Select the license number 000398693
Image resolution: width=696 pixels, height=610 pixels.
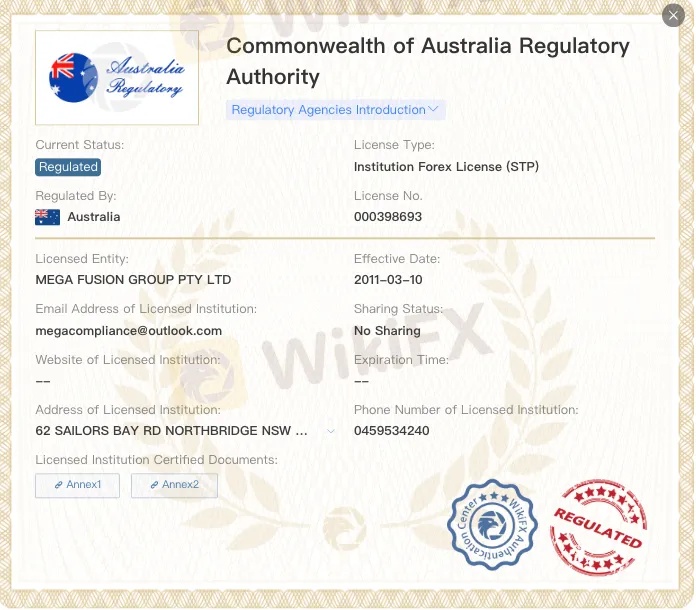coord(388,217)
